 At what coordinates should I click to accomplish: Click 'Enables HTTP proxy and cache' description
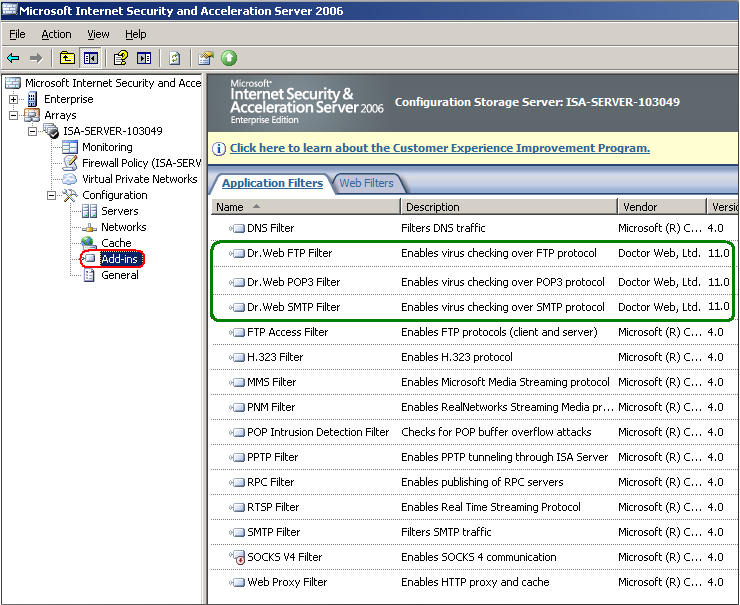(475, 582)
